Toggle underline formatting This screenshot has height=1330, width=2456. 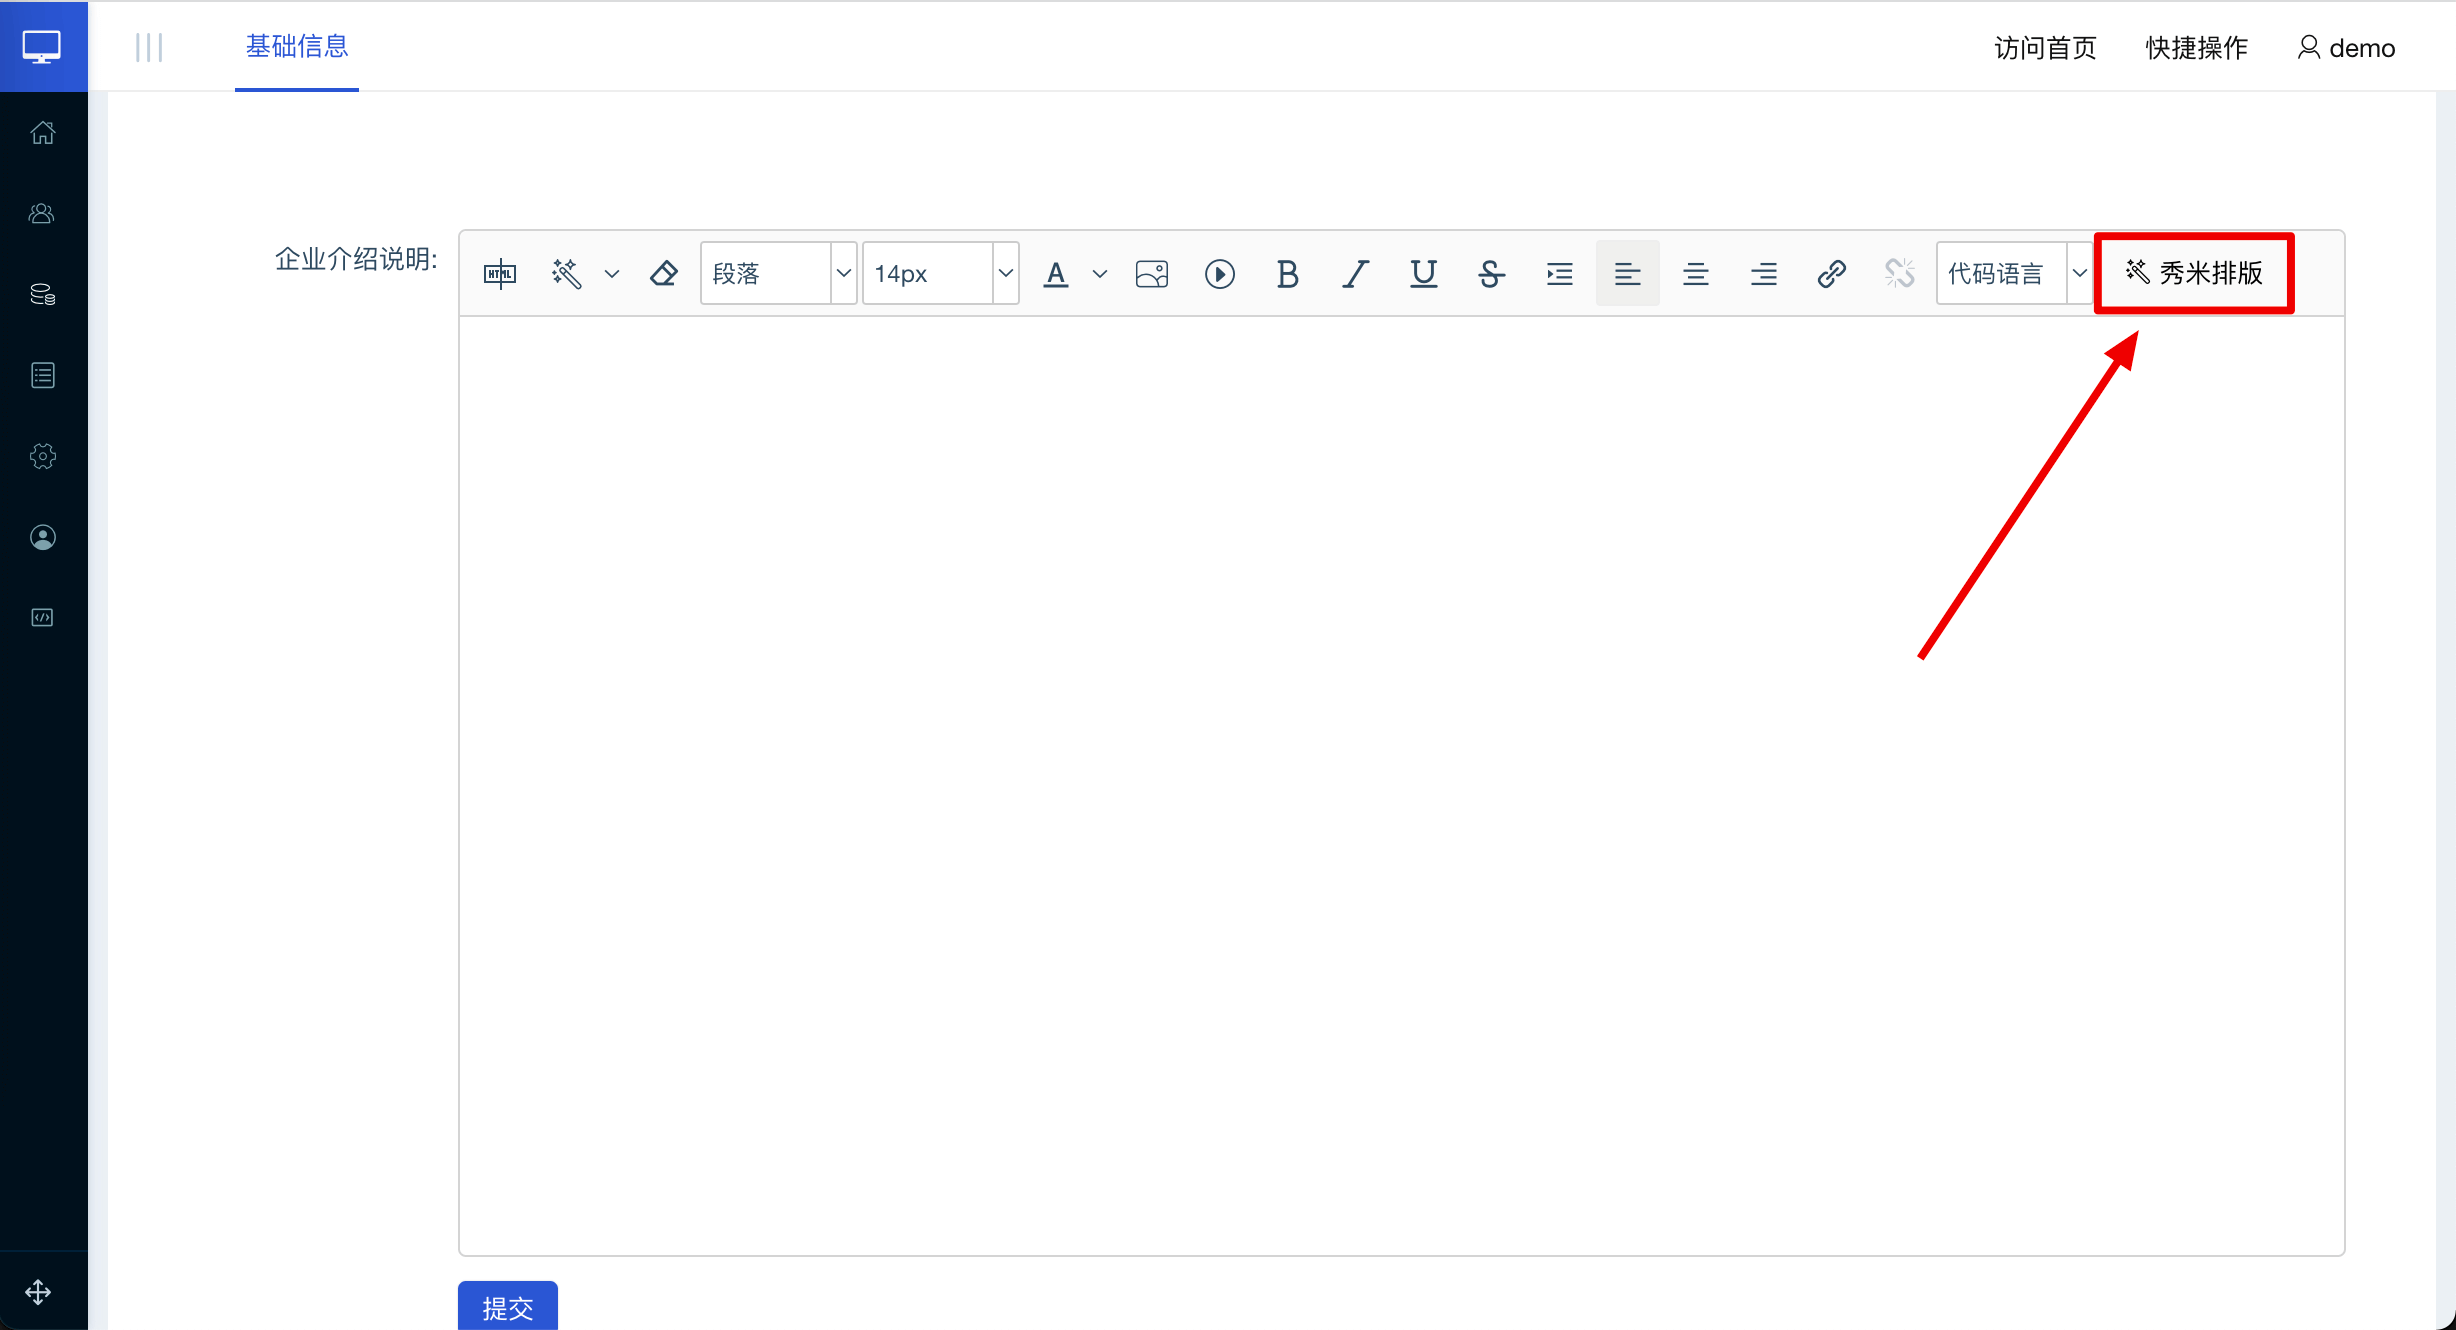tap(1423, 274)
